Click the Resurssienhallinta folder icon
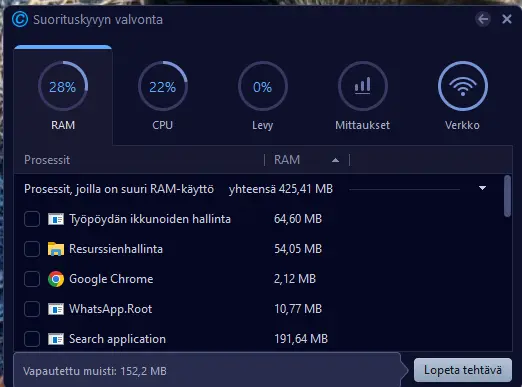This screenshot has width=522, height=387. click(56, 249)
